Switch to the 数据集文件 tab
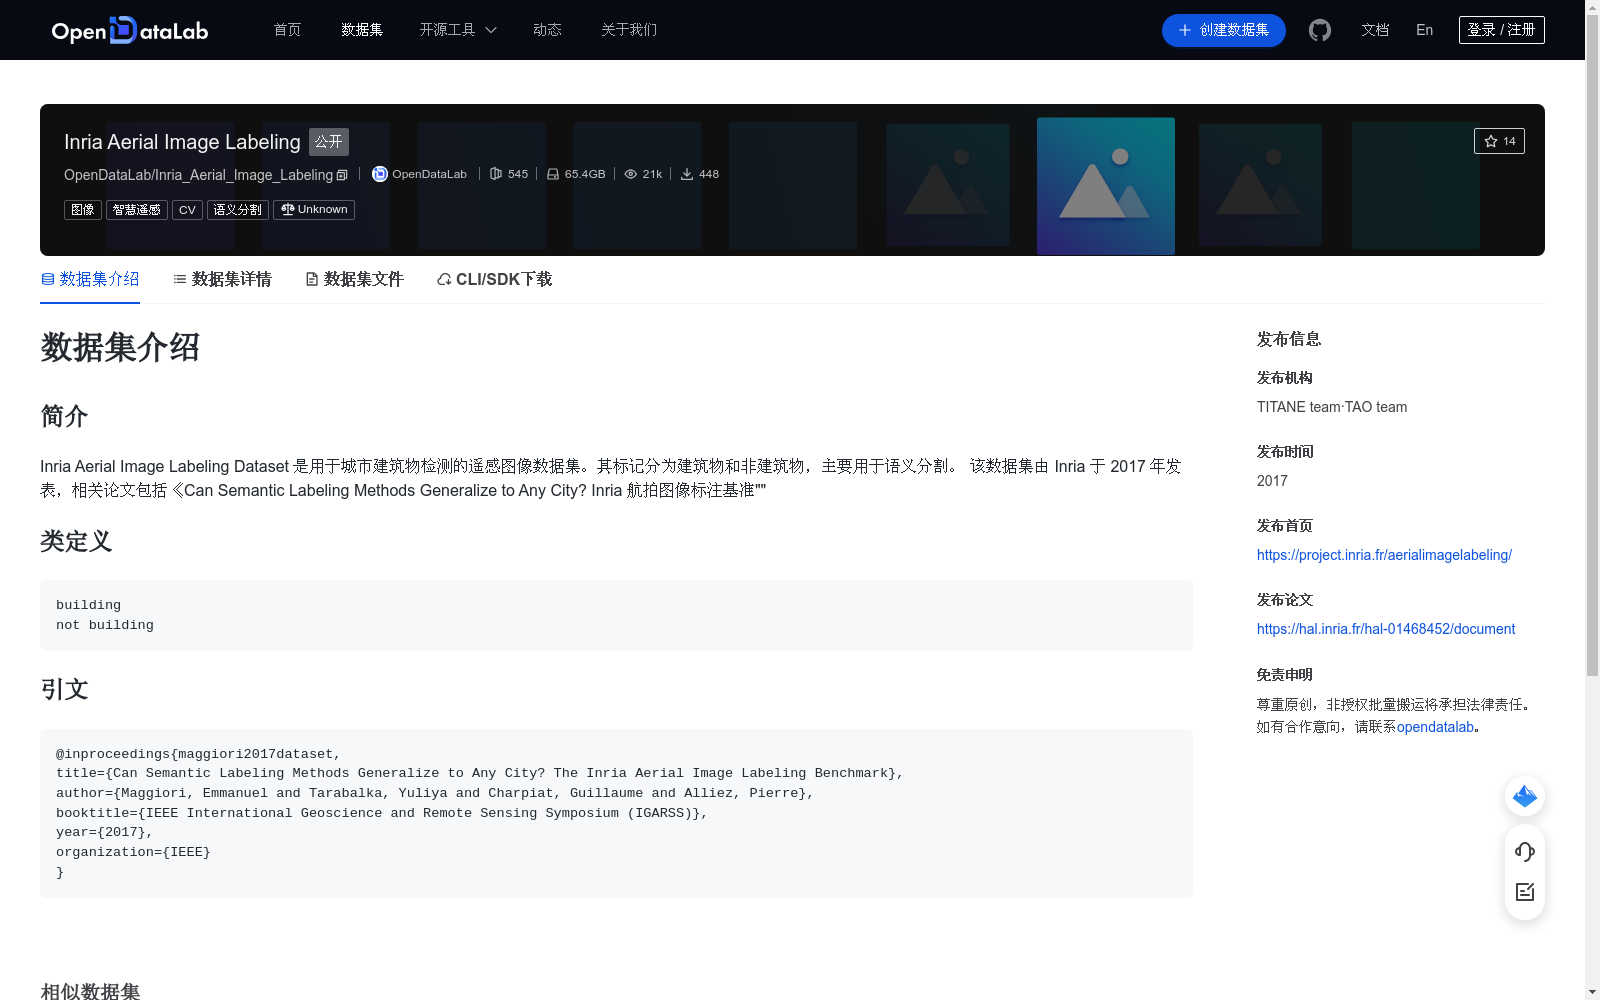 pos(354,279)
